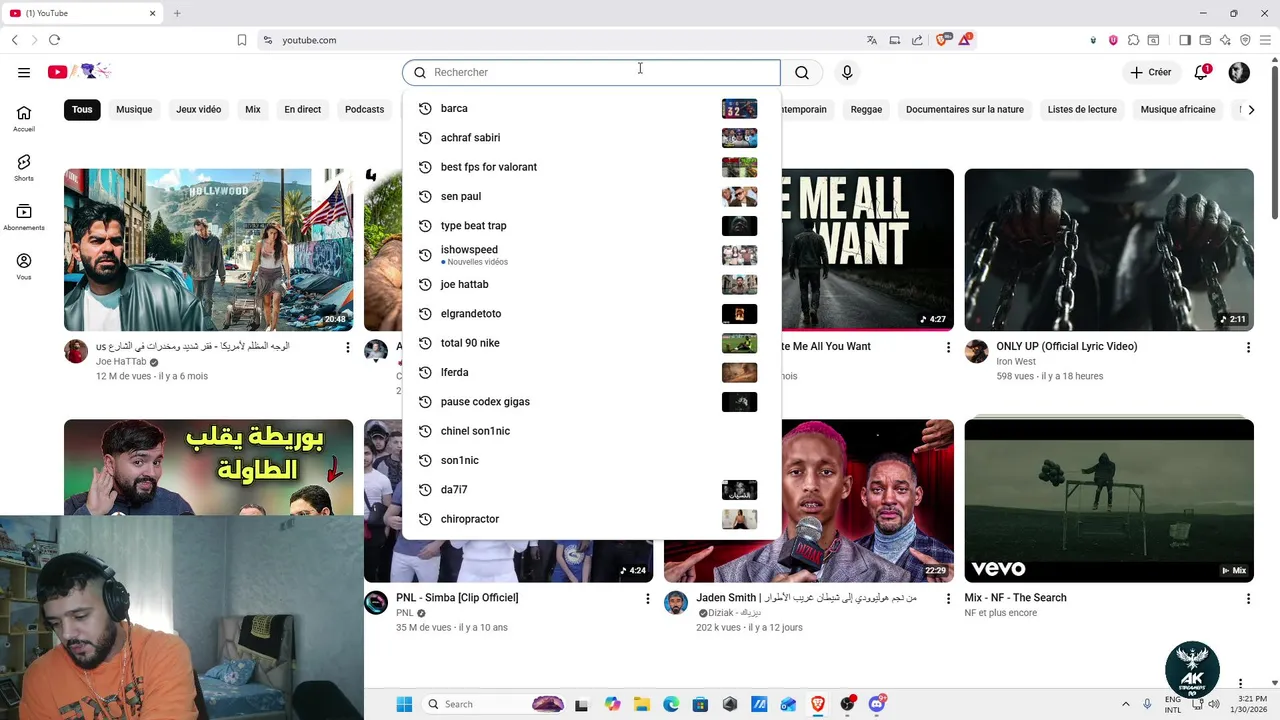Open options for Mix NF The Search
Screen dimensions: 1280x720
(x=1248, y=598)
